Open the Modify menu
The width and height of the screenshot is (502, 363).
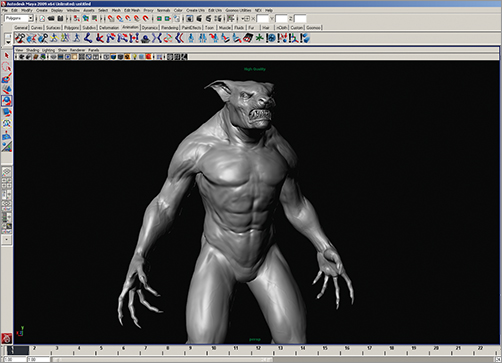point(27,10)
